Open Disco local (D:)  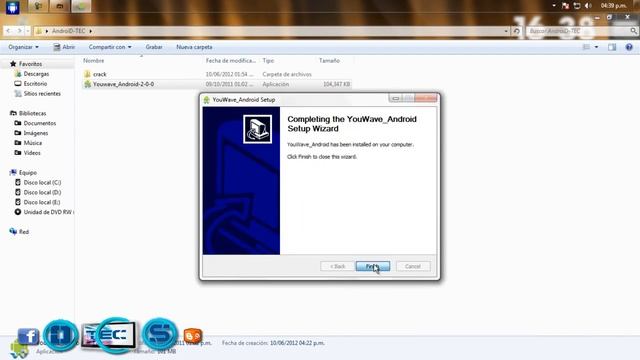pos(42,192)
